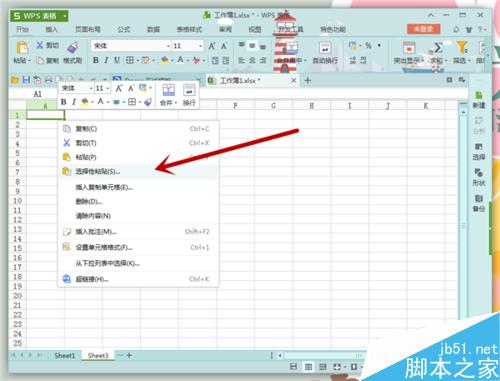Add a new sheet with the plus beside Sheet3

[x=129, y=355]
